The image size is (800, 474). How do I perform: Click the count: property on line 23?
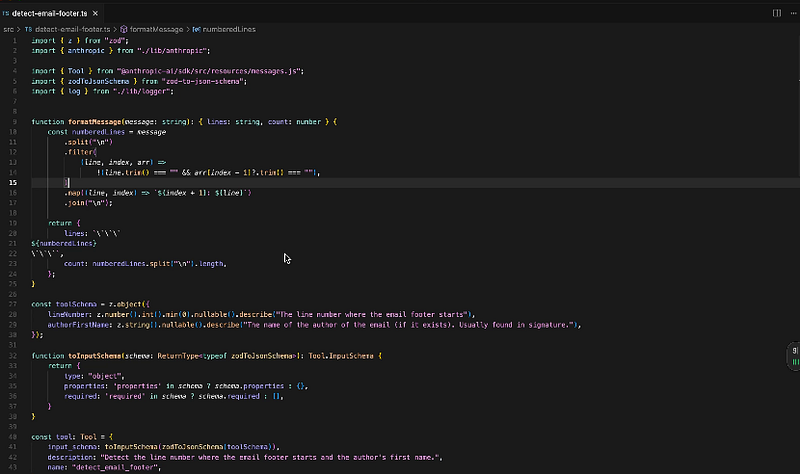point(76,264)
